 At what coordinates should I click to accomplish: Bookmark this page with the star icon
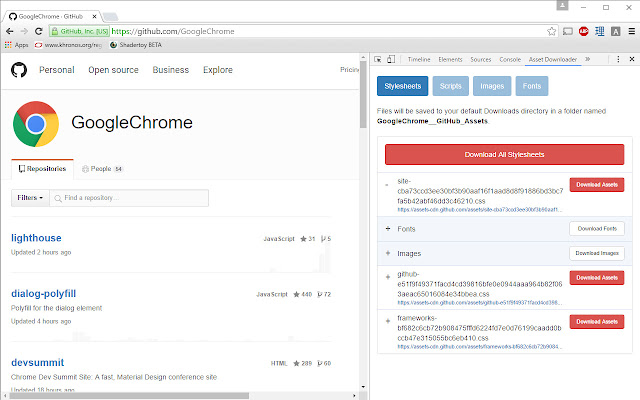pyautogui.click(x=551, y=31)
